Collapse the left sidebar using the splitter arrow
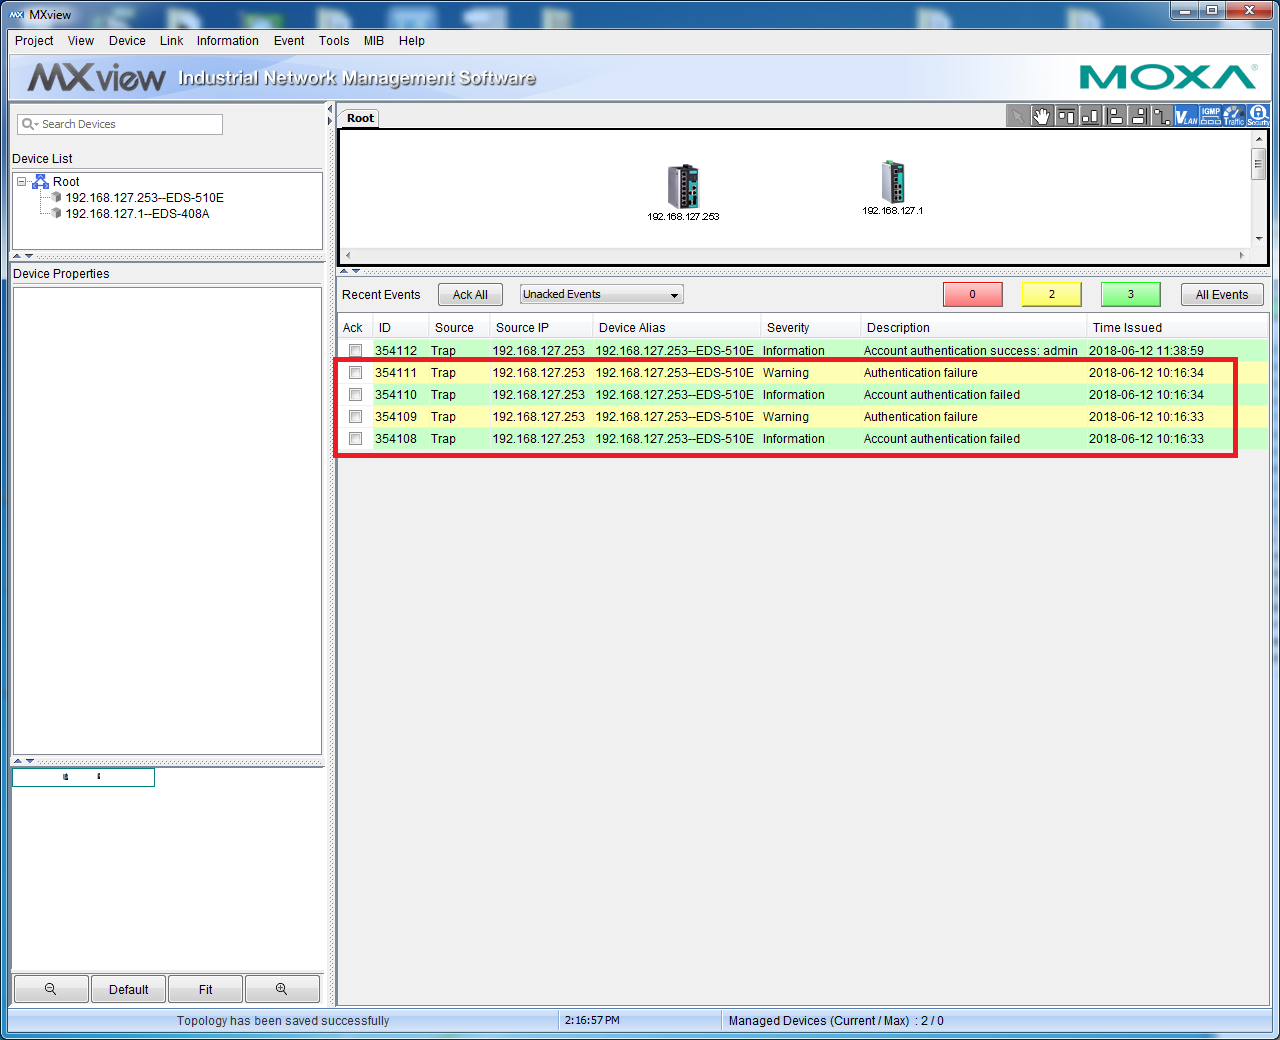This screenshot has height=1040, width=1280. [330, 108]
